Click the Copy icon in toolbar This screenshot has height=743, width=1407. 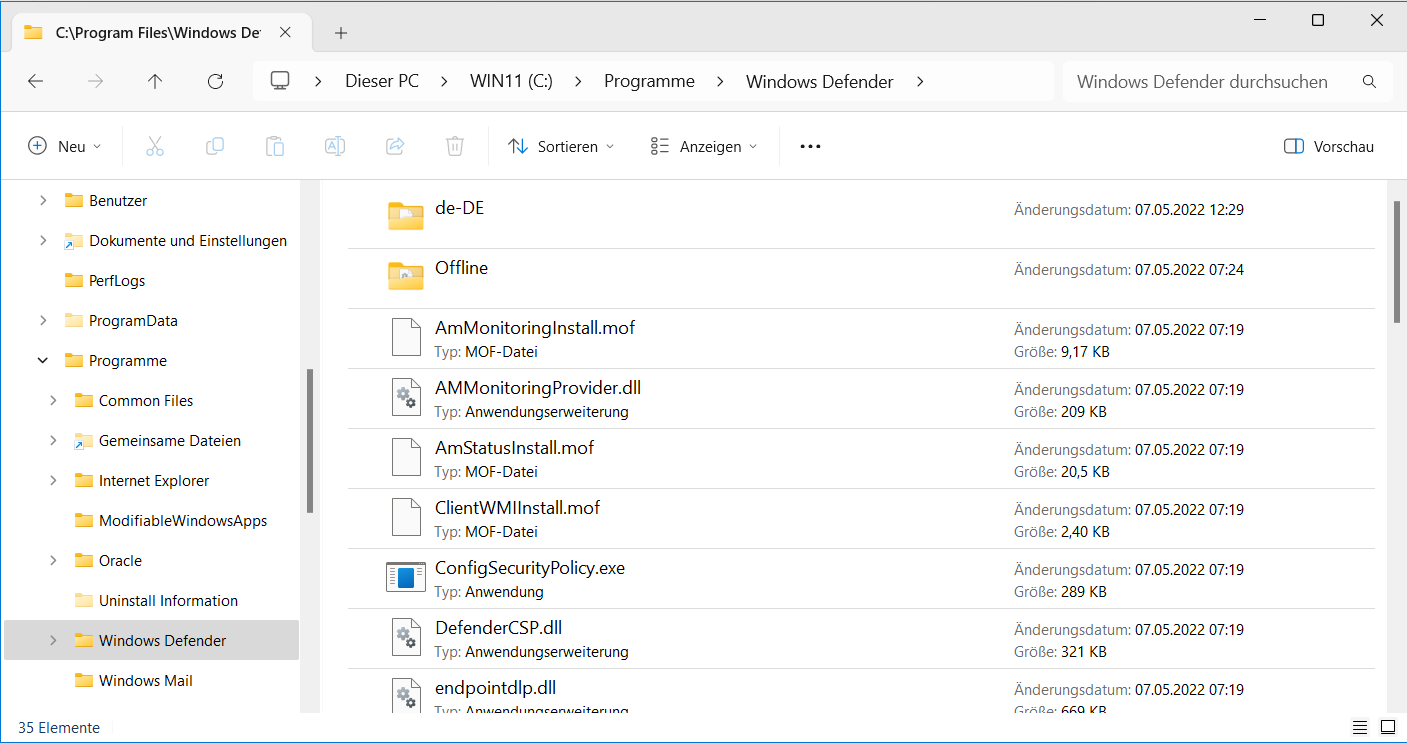214,146
